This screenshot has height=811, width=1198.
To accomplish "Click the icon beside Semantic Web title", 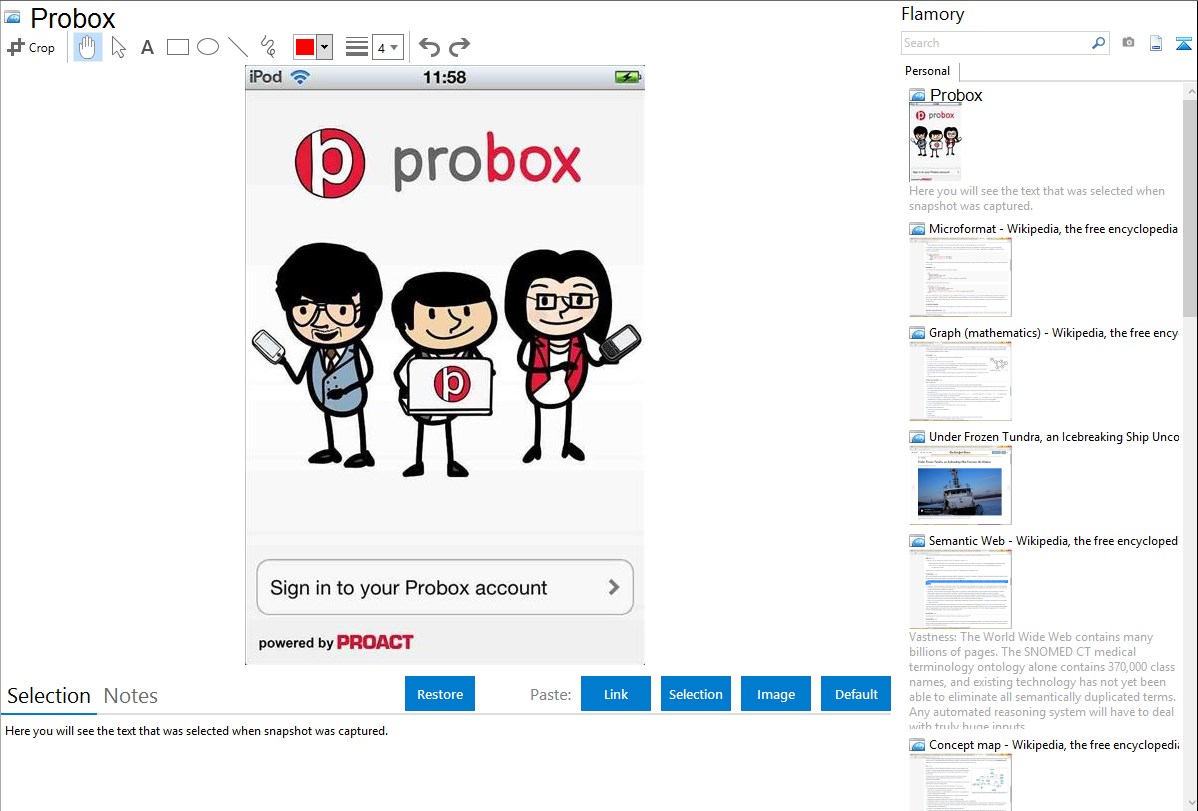I will (917, 540).
